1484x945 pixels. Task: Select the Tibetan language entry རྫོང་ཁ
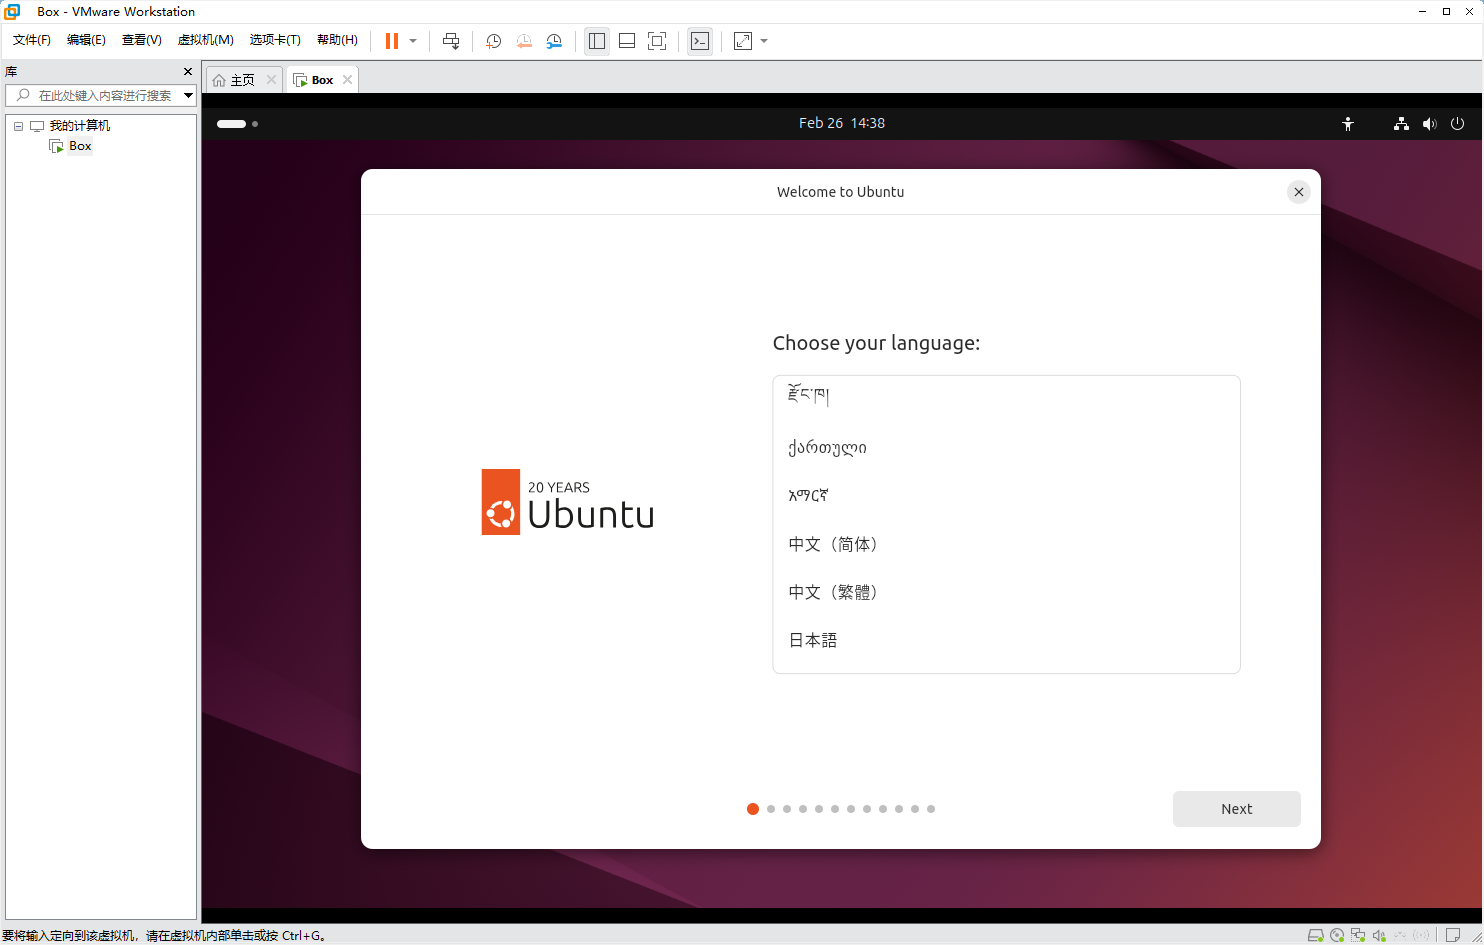(1006, 396)
